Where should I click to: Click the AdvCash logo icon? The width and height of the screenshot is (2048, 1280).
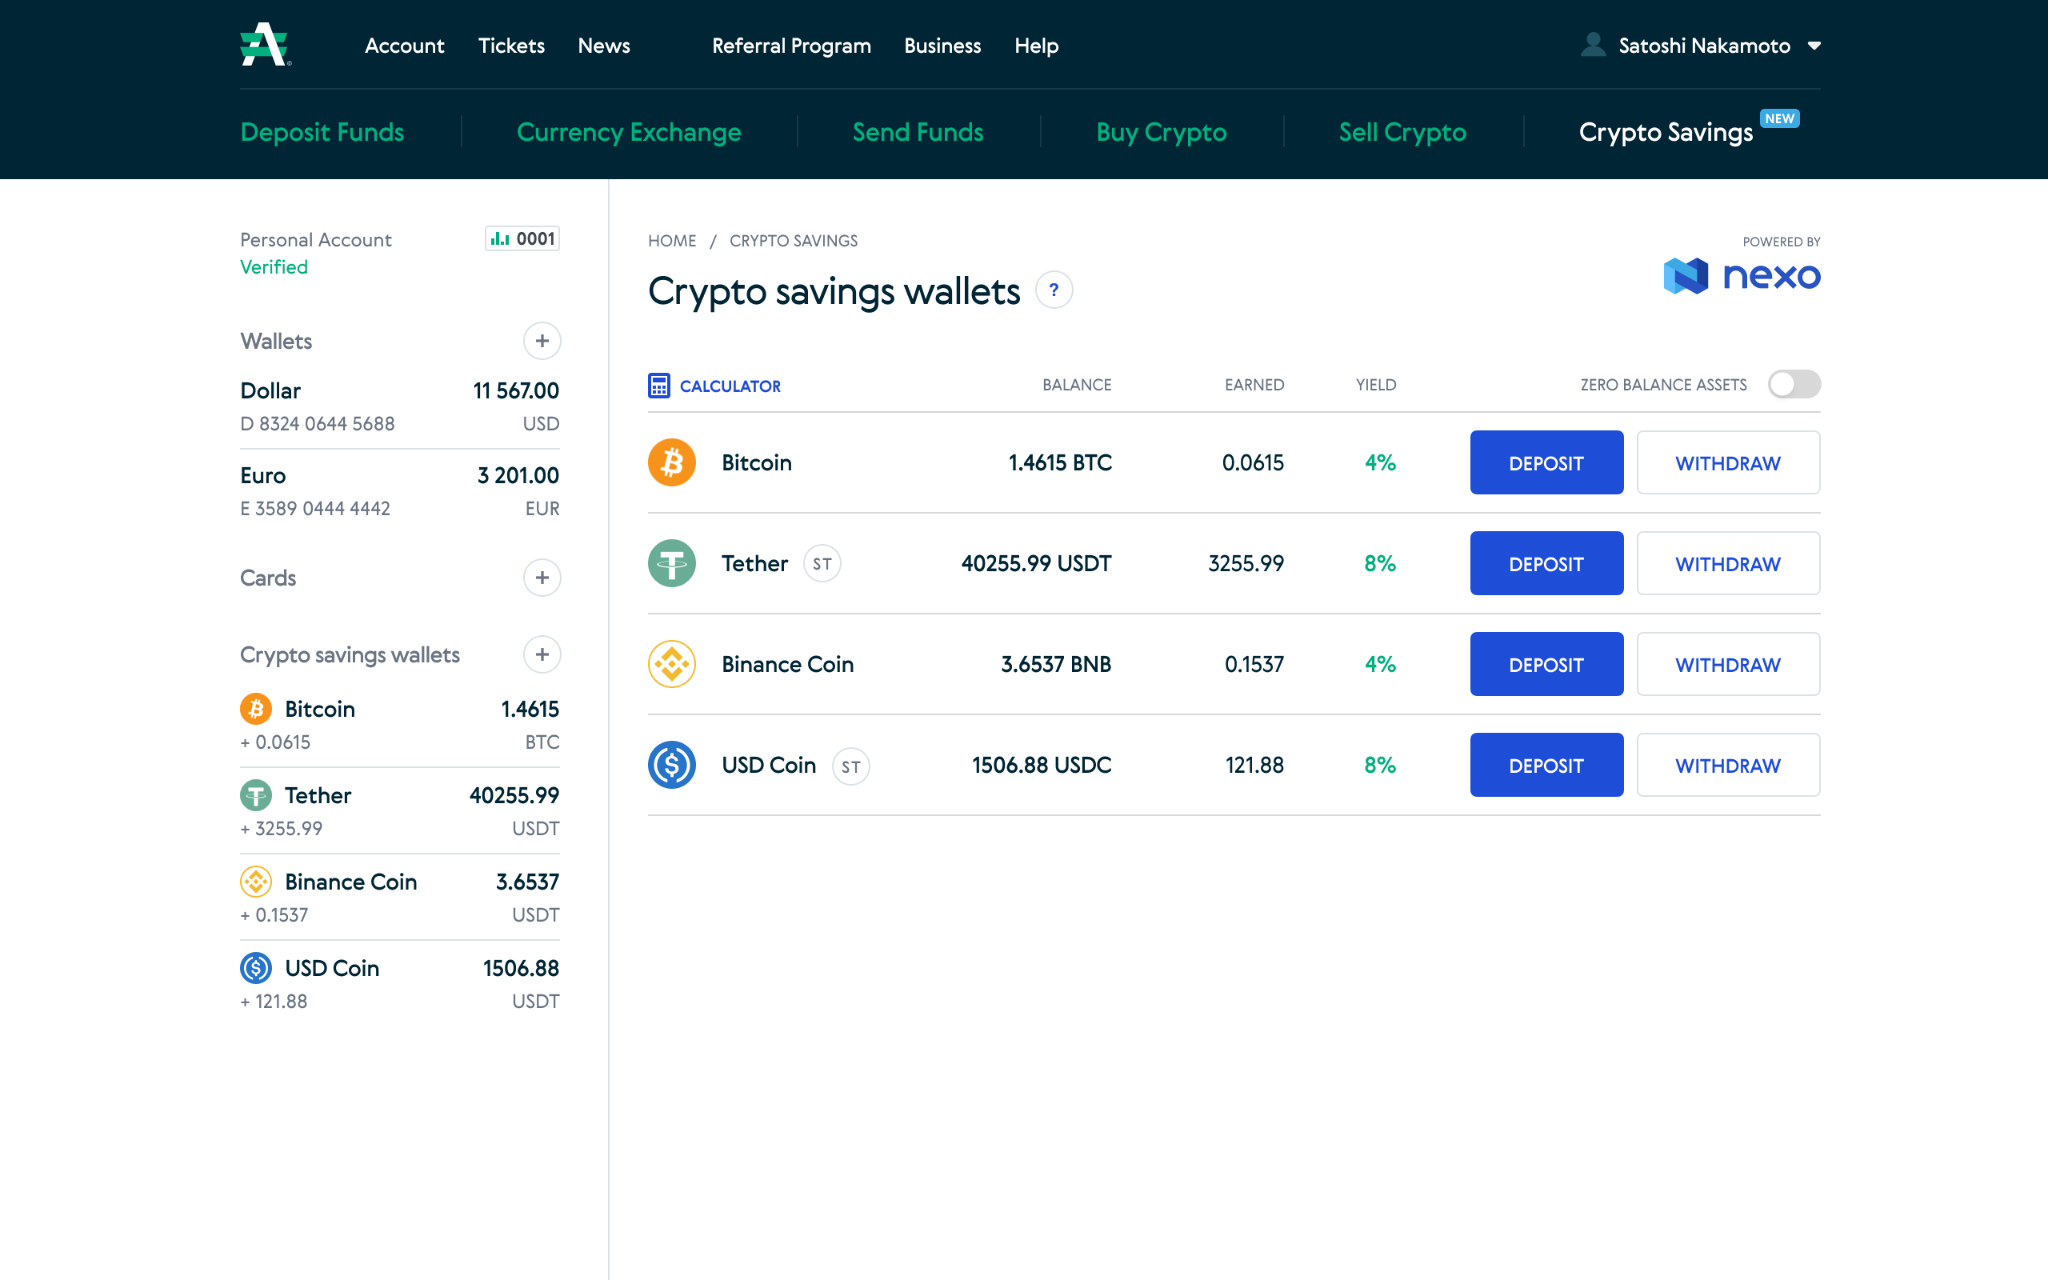tap(265, 45)
